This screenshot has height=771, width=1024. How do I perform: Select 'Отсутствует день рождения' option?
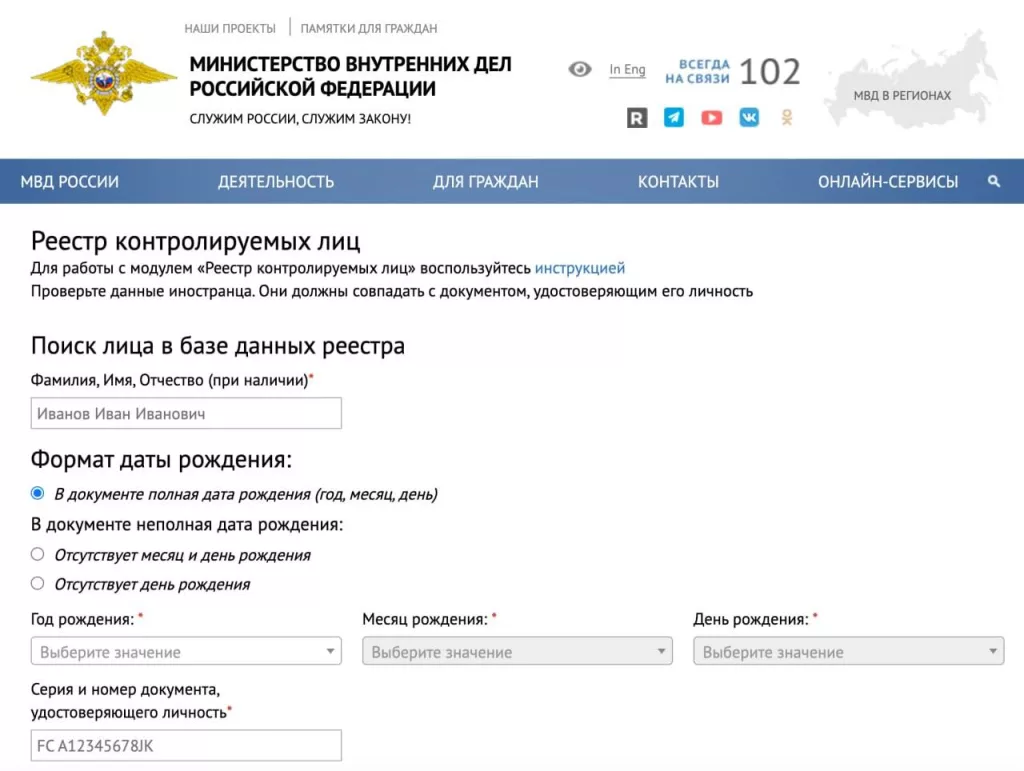coord(37,583)
